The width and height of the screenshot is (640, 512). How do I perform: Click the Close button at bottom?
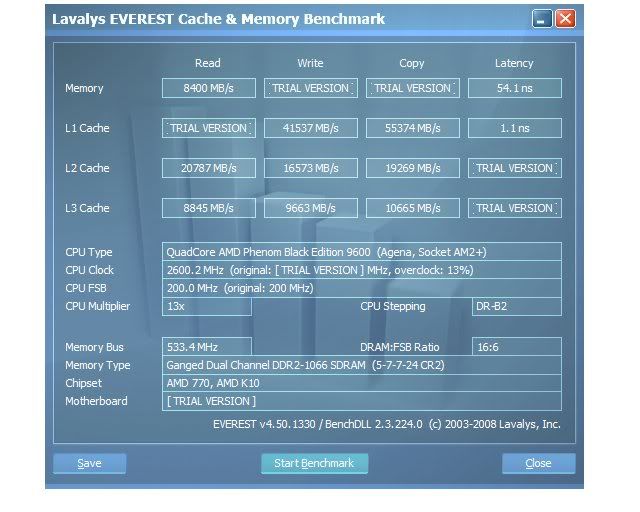click(538, 463)
